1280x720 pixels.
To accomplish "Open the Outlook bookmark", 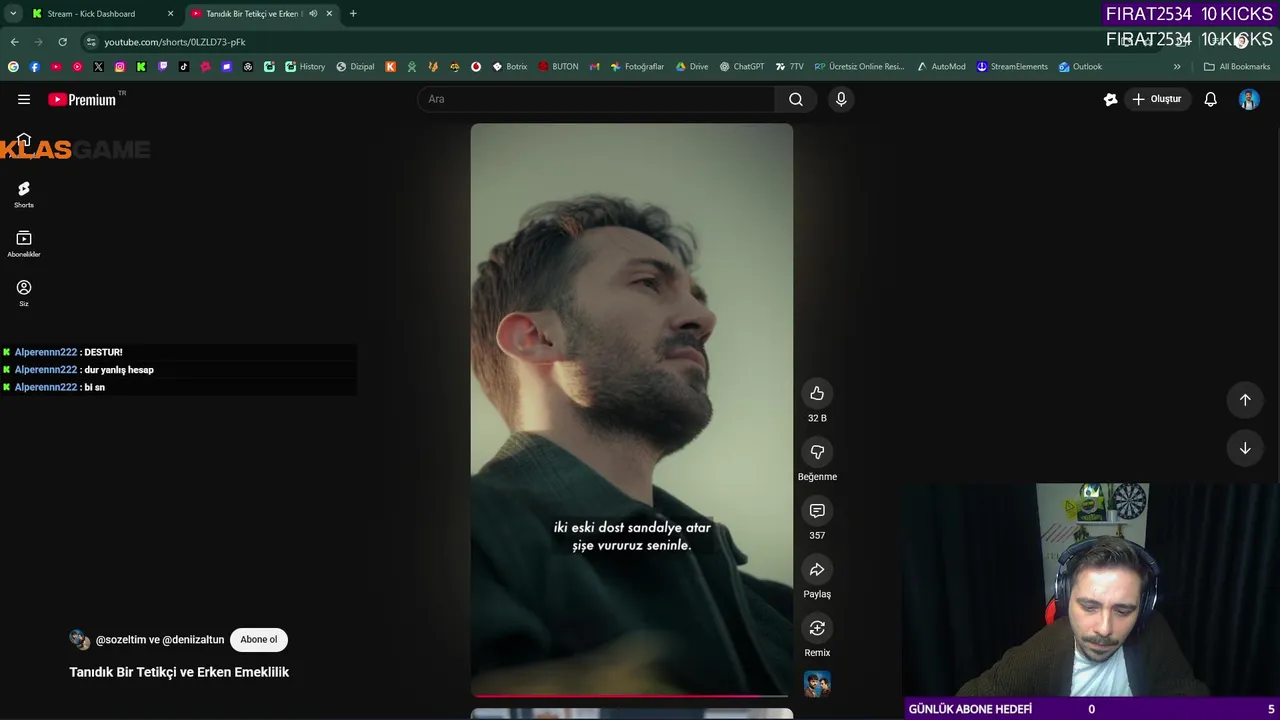I will [1080, 67].
